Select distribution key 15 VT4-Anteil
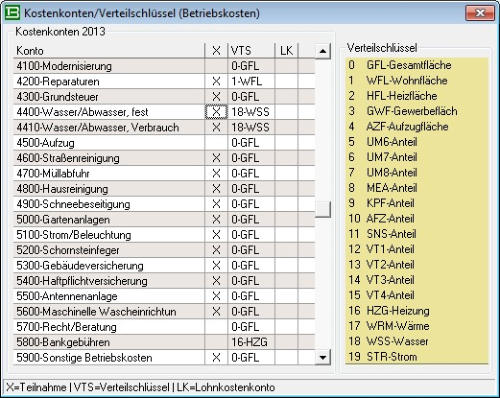This screenshot has width=500, height=398. pyautogui.click(x=417, y=295)
